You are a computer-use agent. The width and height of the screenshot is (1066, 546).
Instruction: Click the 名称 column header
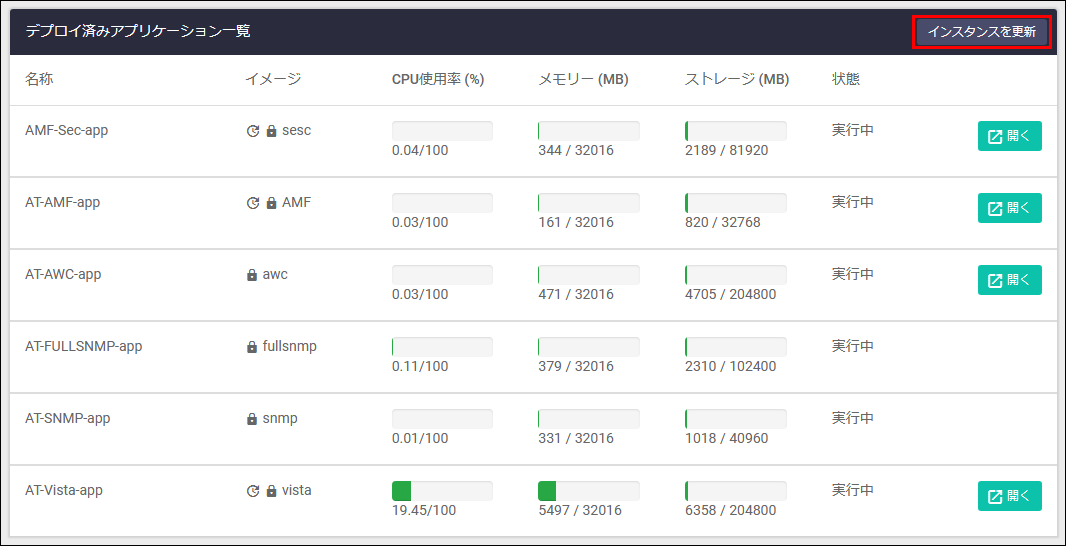[39, 80]
